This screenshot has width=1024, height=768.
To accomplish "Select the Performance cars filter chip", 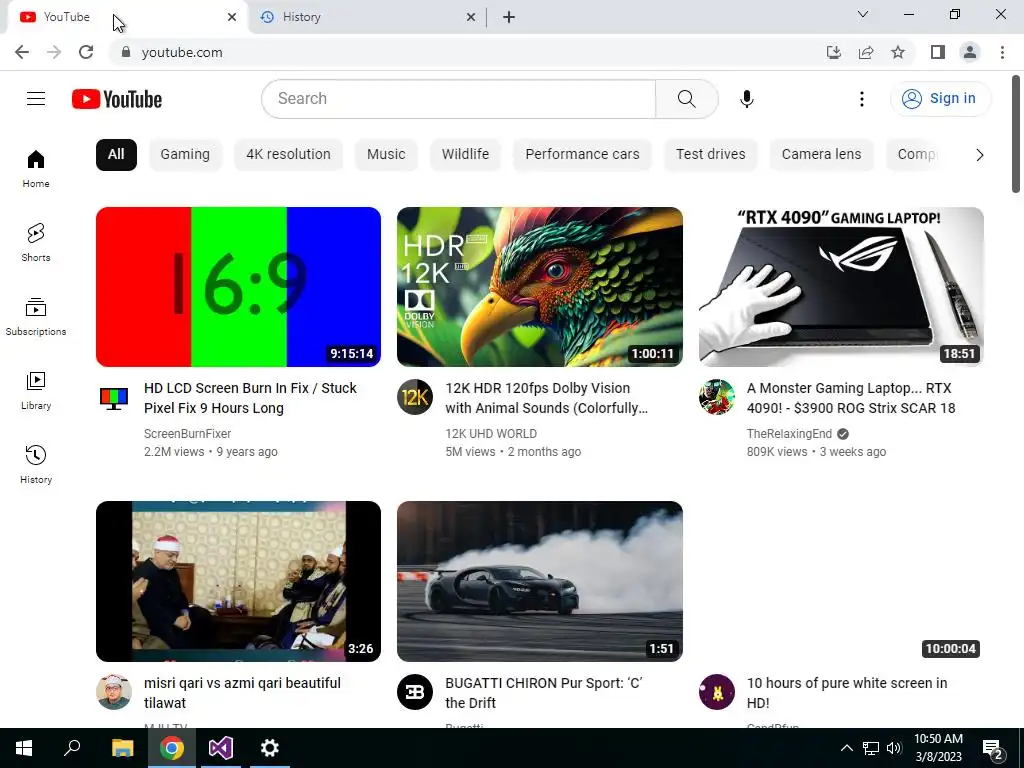I will pos(582,155).
